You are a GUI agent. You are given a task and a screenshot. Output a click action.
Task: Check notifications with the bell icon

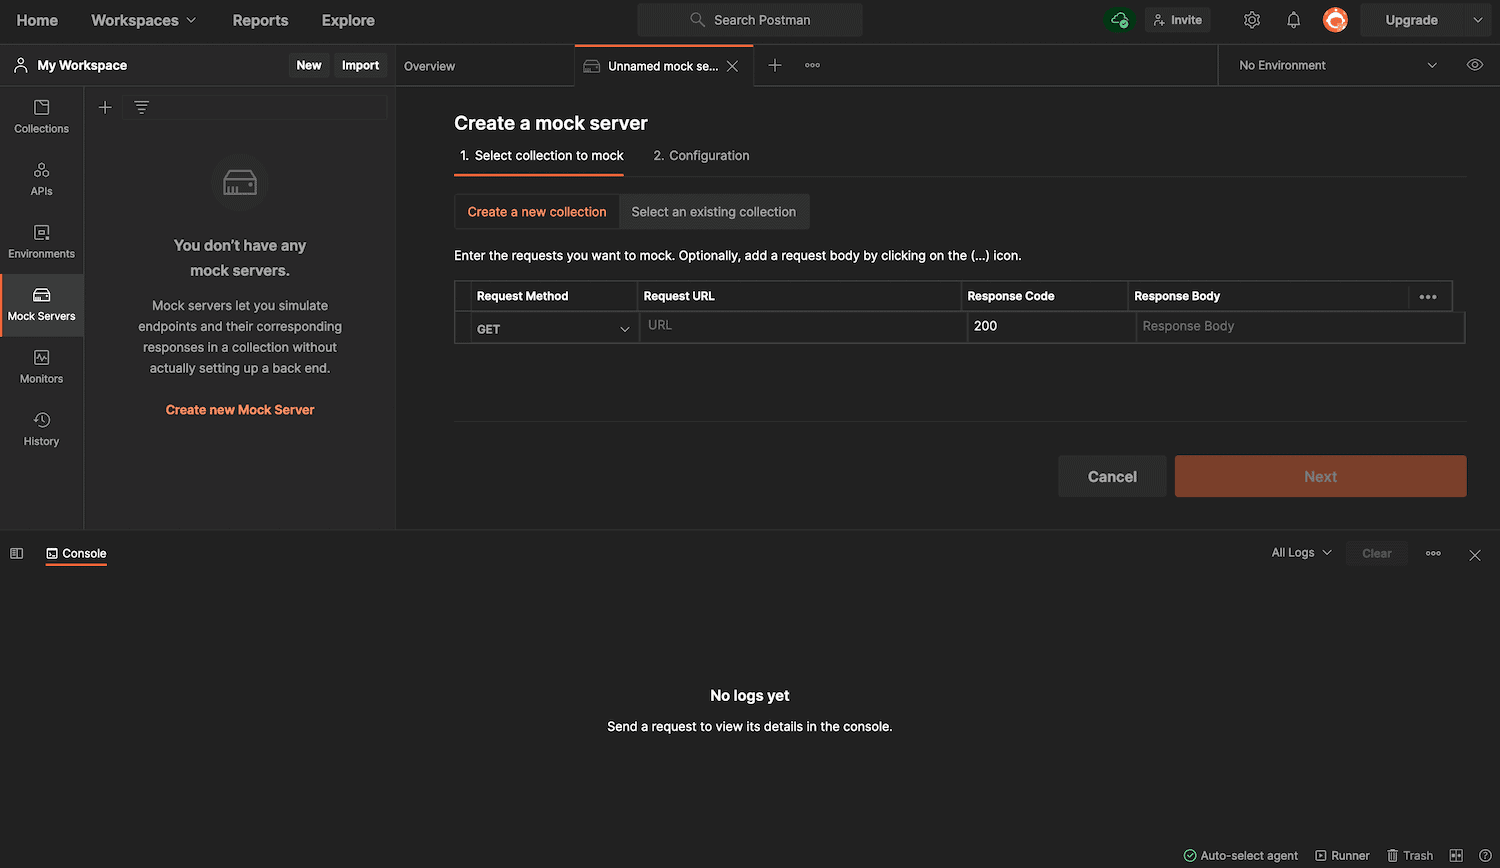(1293, 19)
